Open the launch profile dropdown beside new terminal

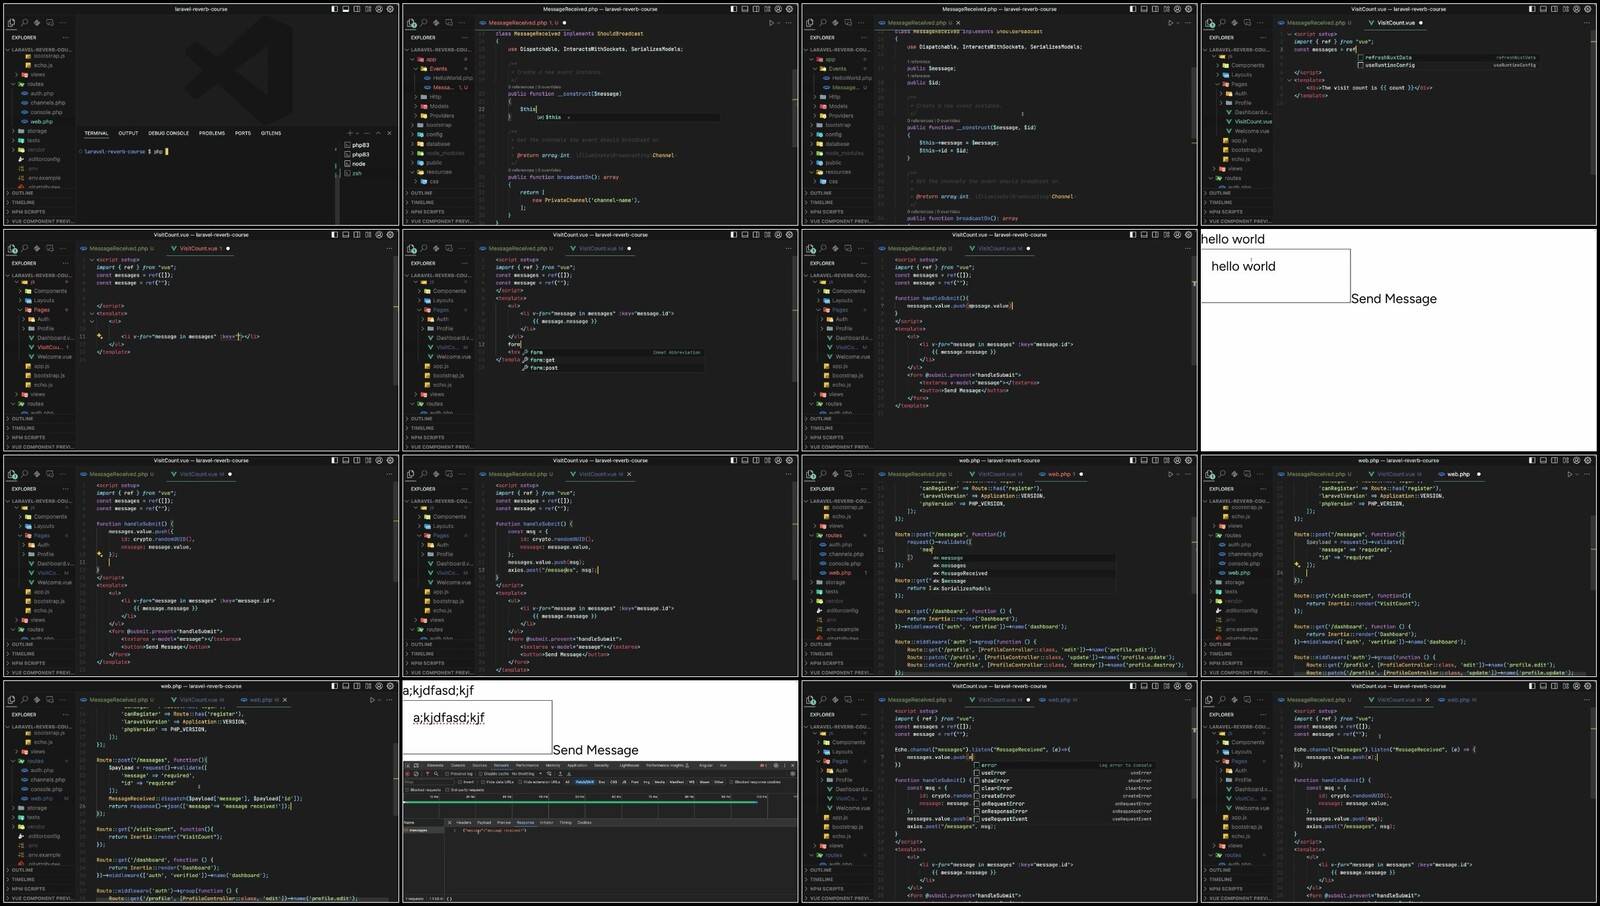click(x=358, y=133)
